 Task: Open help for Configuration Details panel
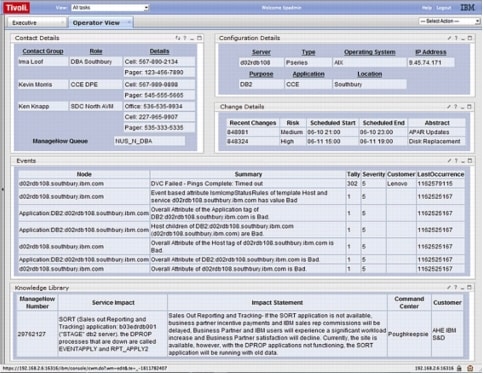456,38
